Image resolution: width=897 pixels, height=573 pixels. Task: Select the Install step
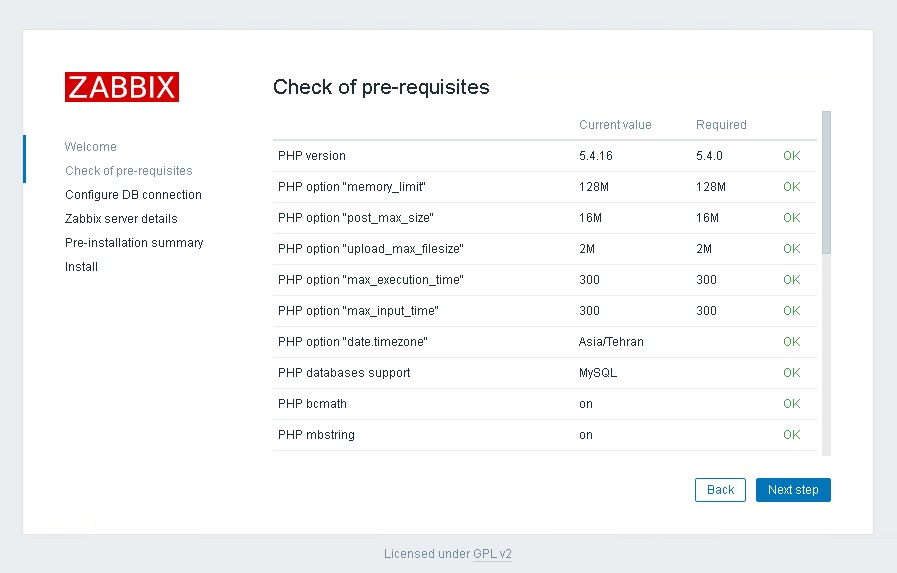[x=82, y=267]
